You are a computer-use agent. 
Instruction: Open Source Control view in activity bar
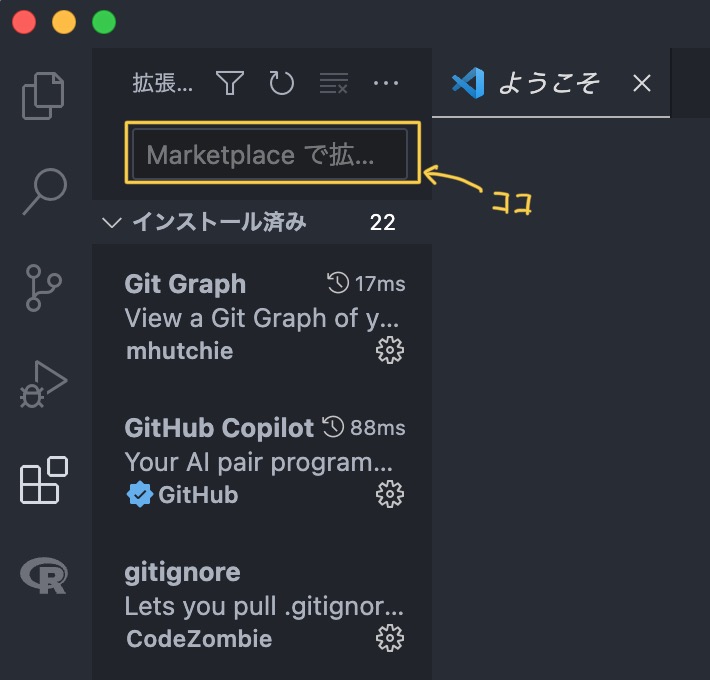click(44, 287)
